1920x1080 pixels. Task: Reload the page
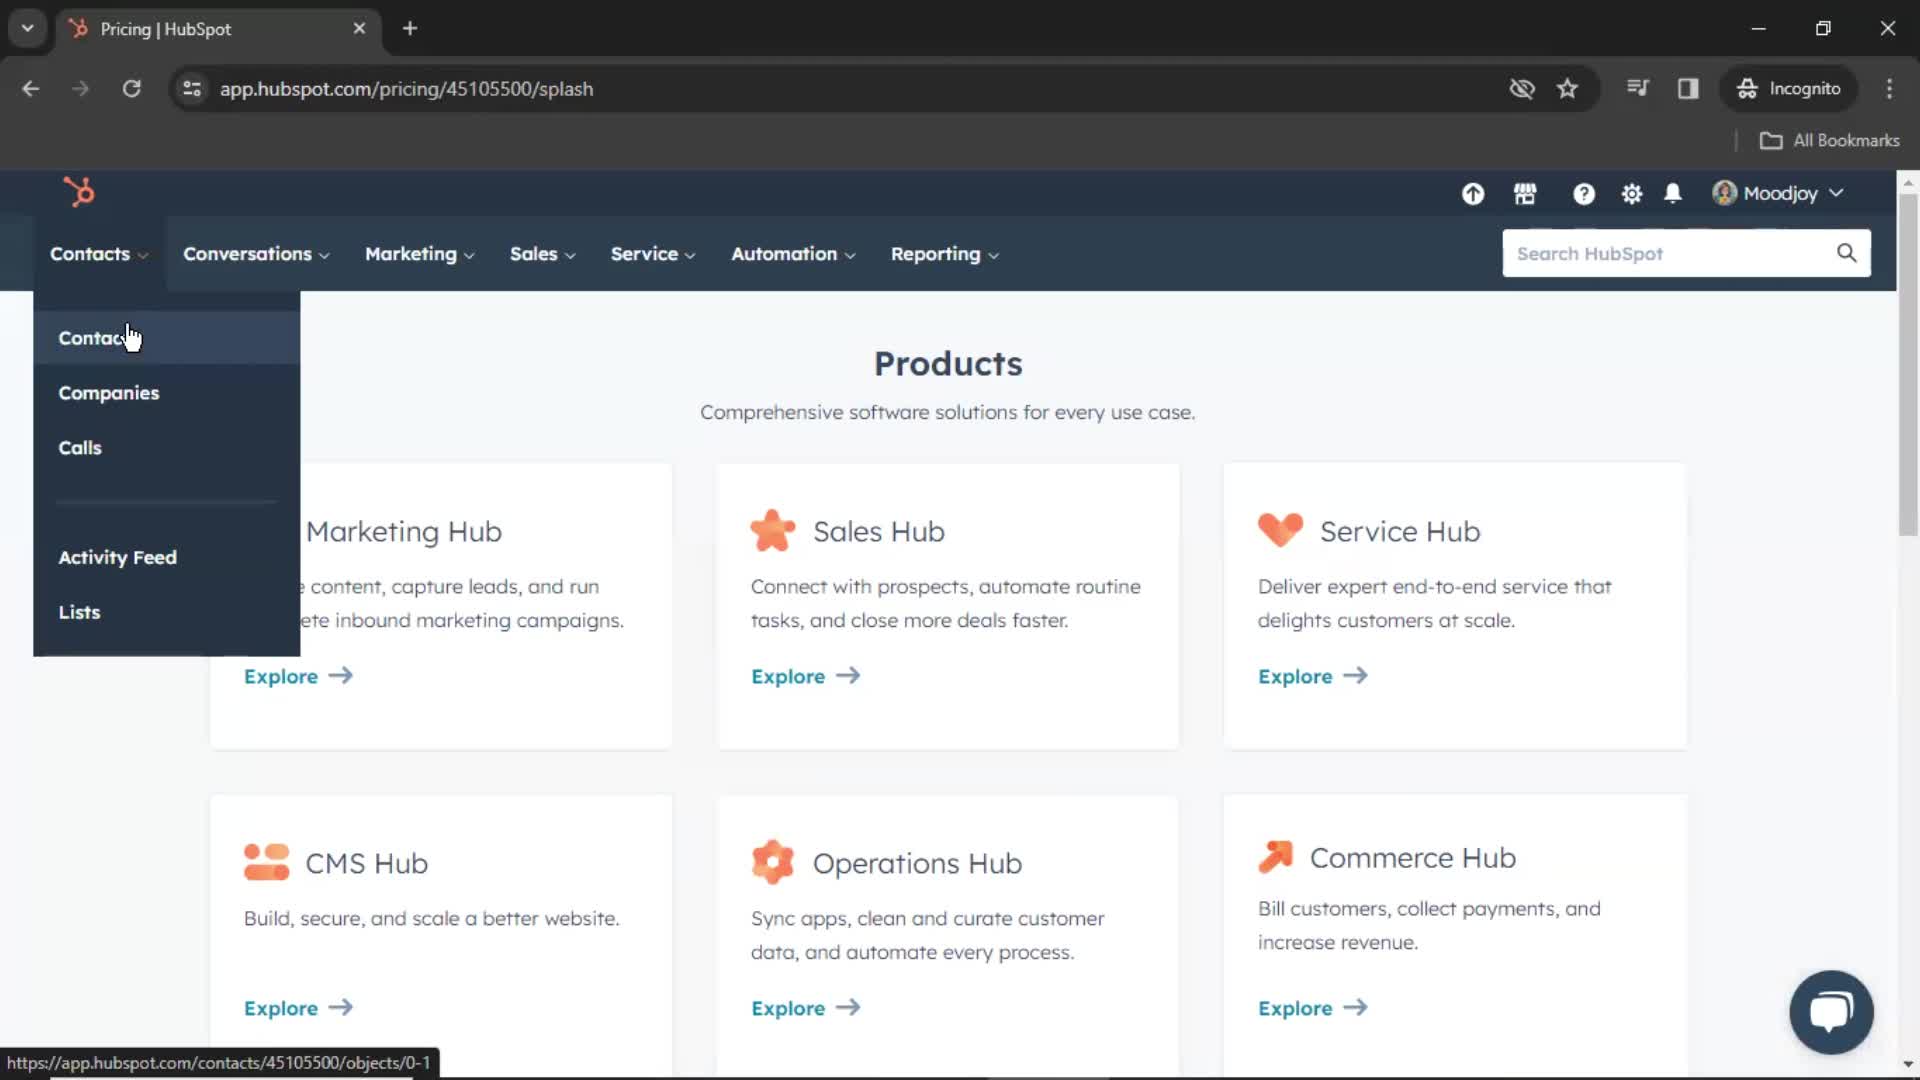click(x=131, y=89)
